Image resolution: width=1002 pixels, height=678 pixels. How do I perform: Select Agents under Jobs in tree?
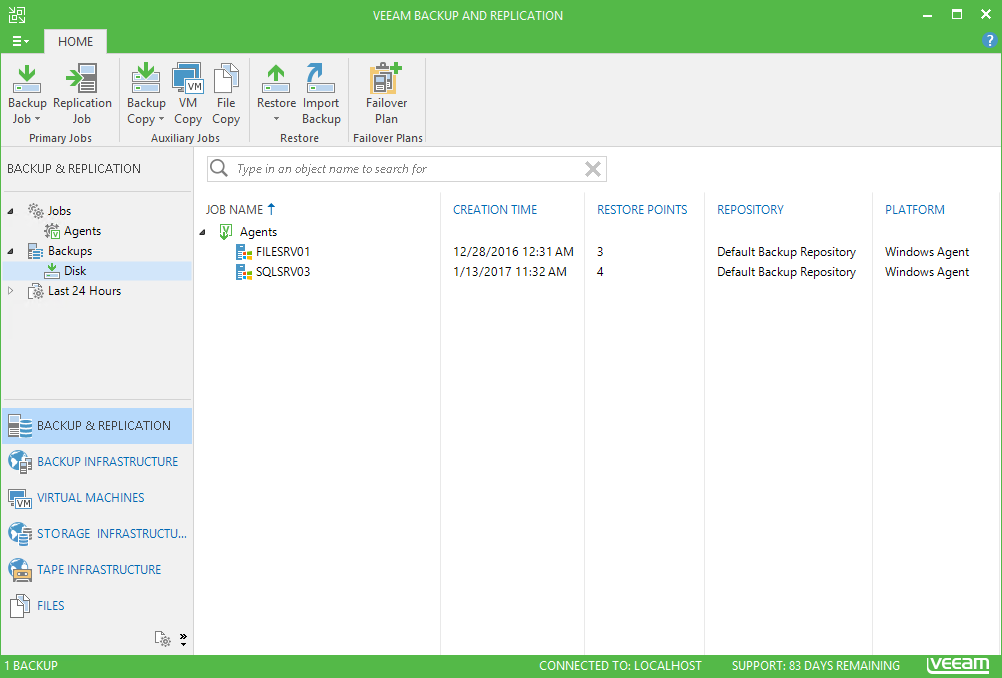pos(82,231)
